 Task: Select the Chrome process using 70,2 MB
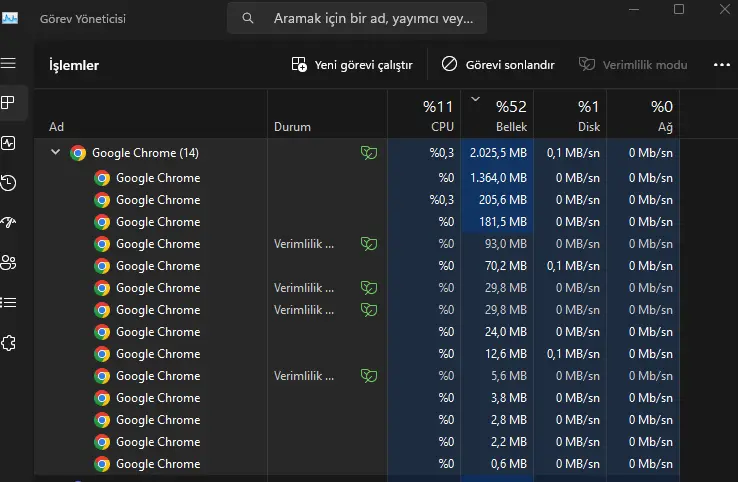click(357, 266)
